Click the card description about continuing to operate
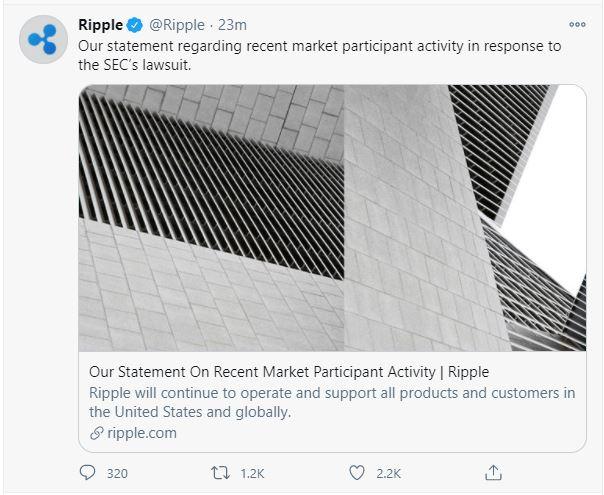The height and width of the screenshot is (495, 604). [331, 402]
